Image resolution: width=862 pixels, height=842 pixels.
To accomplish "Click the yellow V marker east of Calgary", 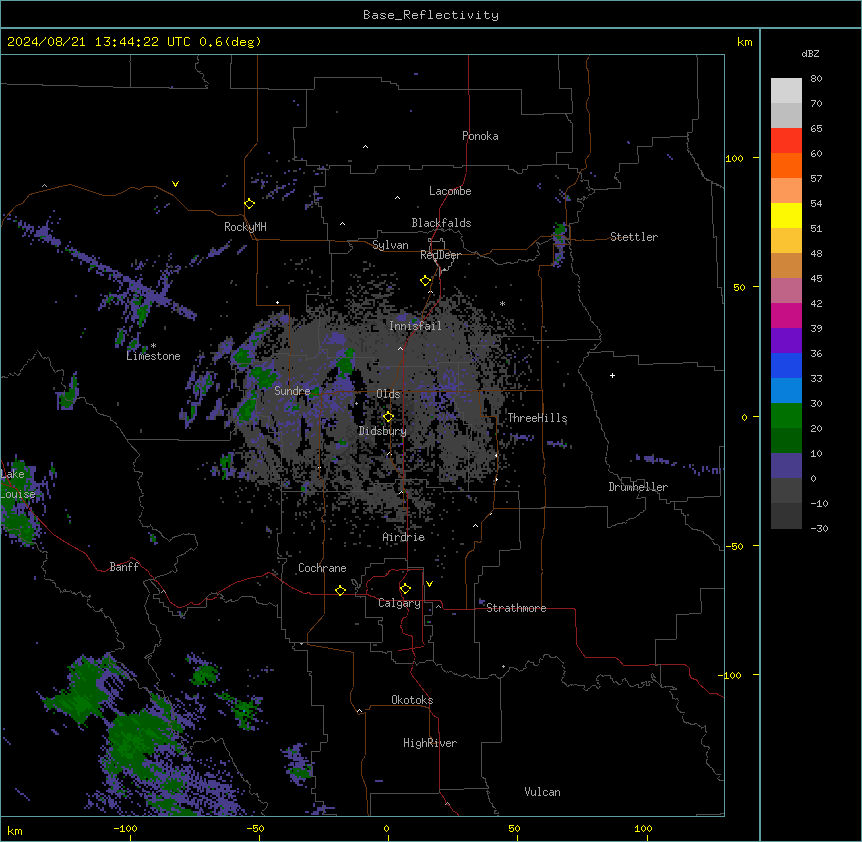I will [x=429, y=584].
